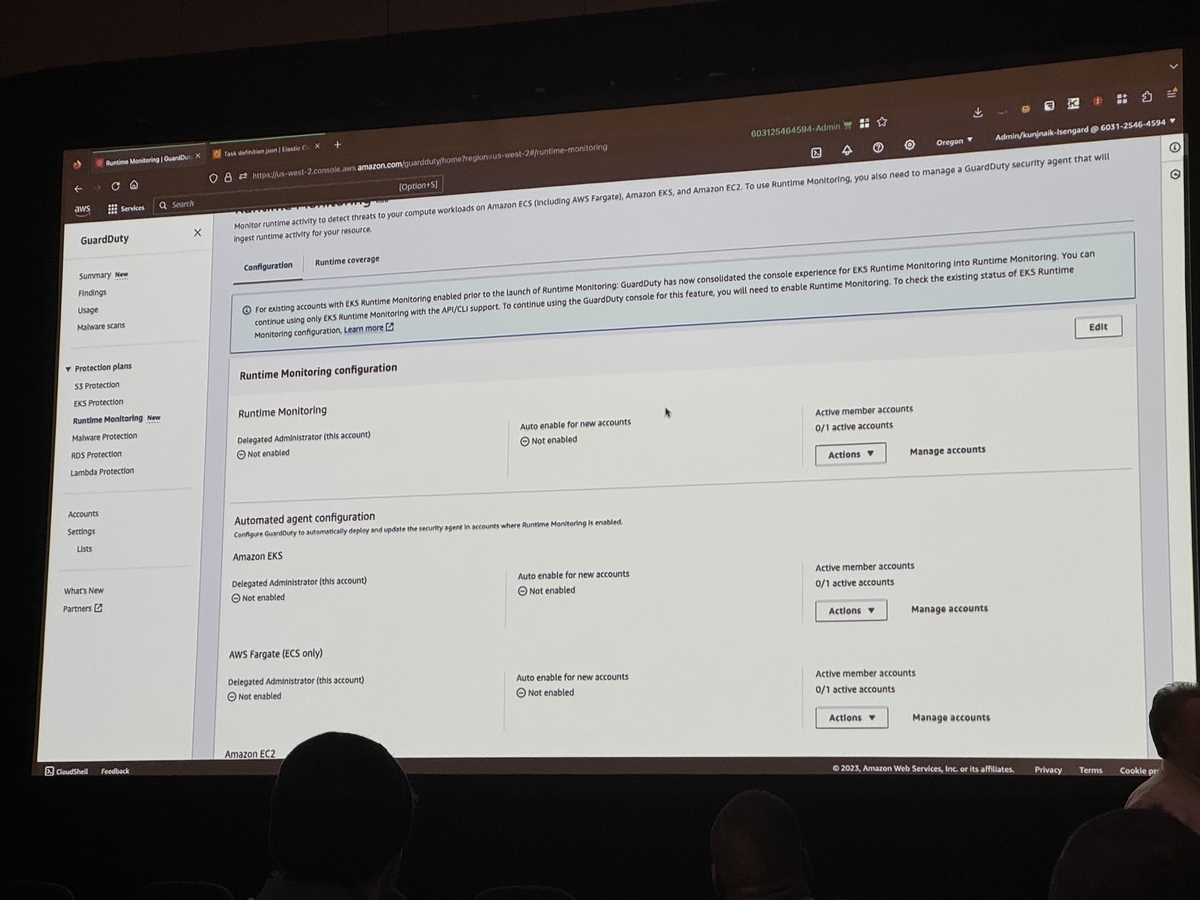Screen dimensions: 1200x900
Task: Click the Firefox logo icon
Action: point(78,163)
